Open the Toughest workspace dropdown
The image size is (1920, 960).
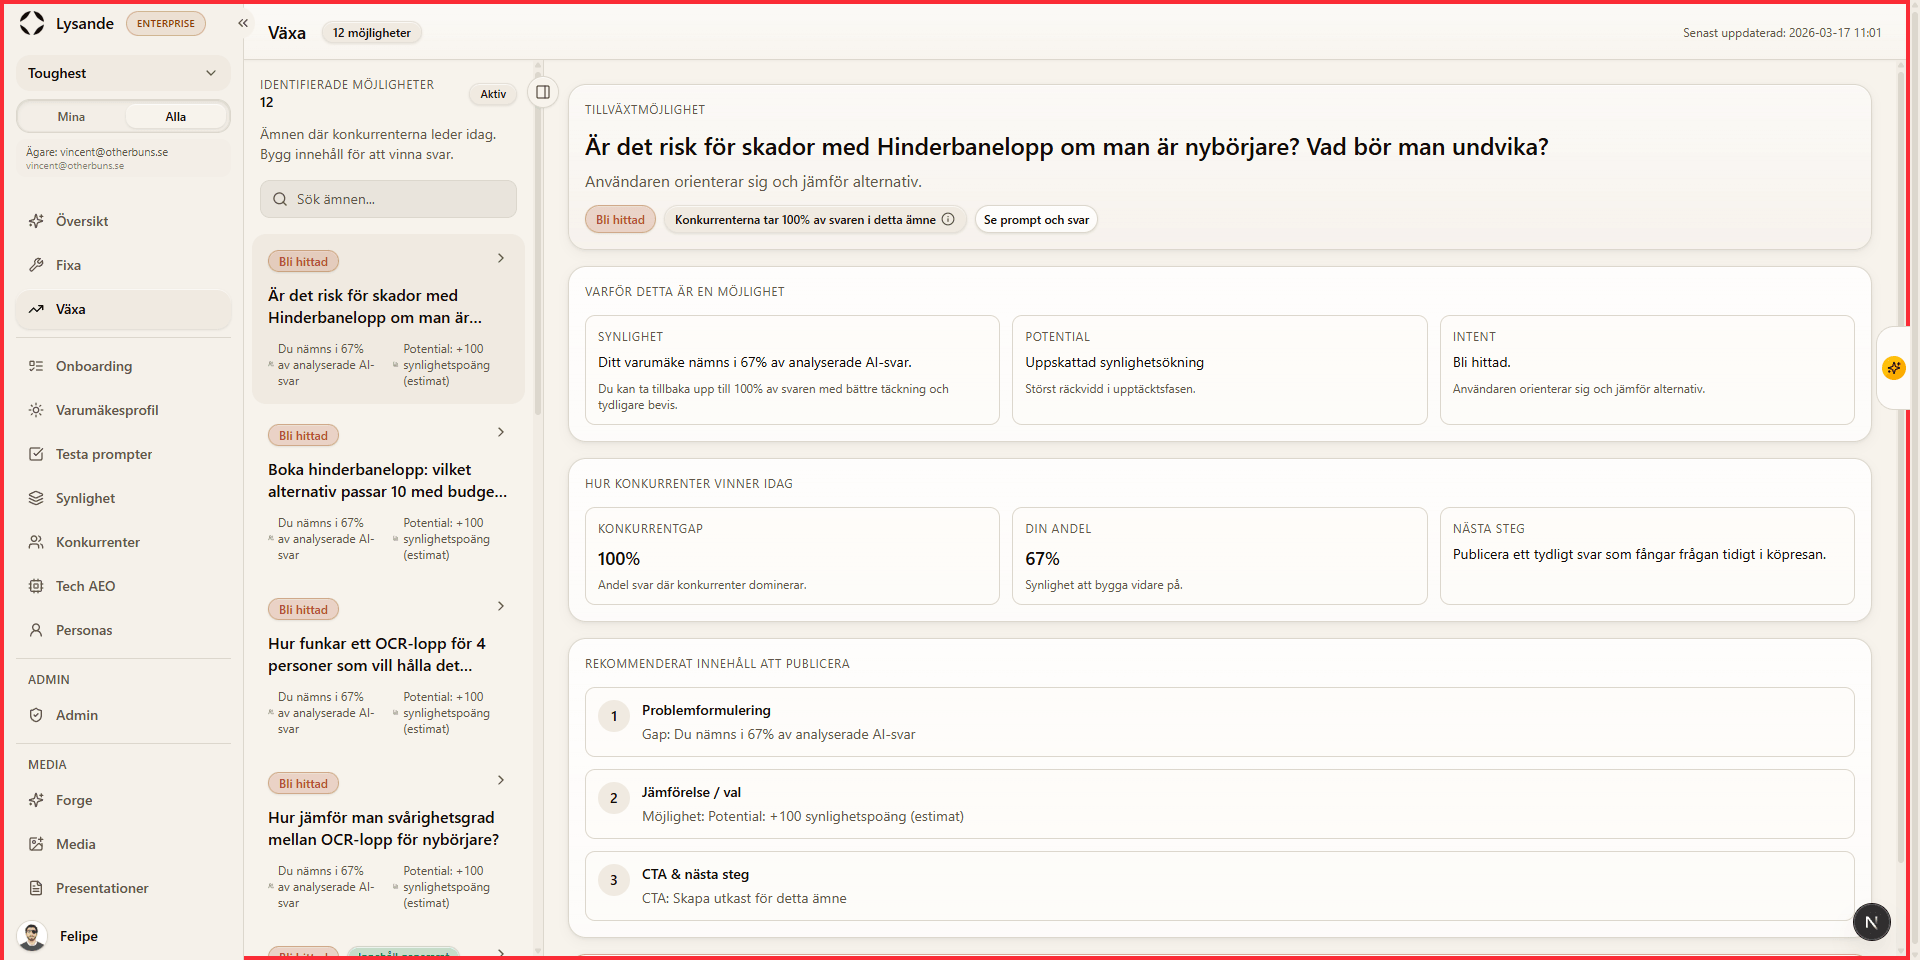(x=123, y=73)
